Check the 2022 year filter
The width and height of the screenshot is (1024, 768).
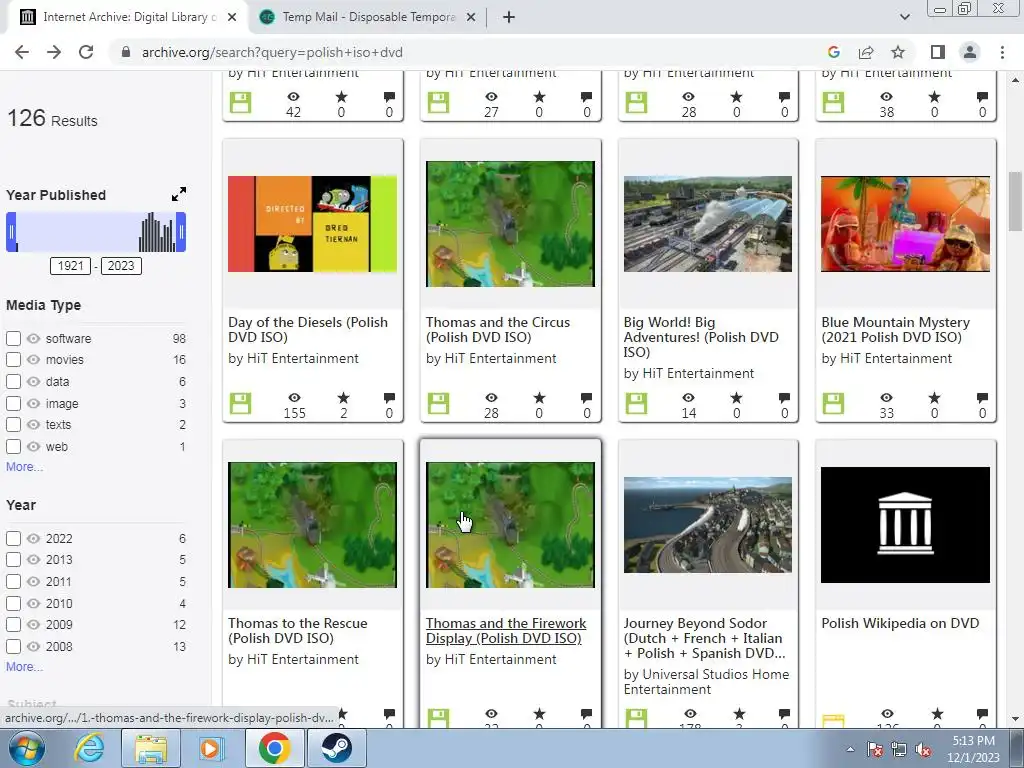click(13, 538)
